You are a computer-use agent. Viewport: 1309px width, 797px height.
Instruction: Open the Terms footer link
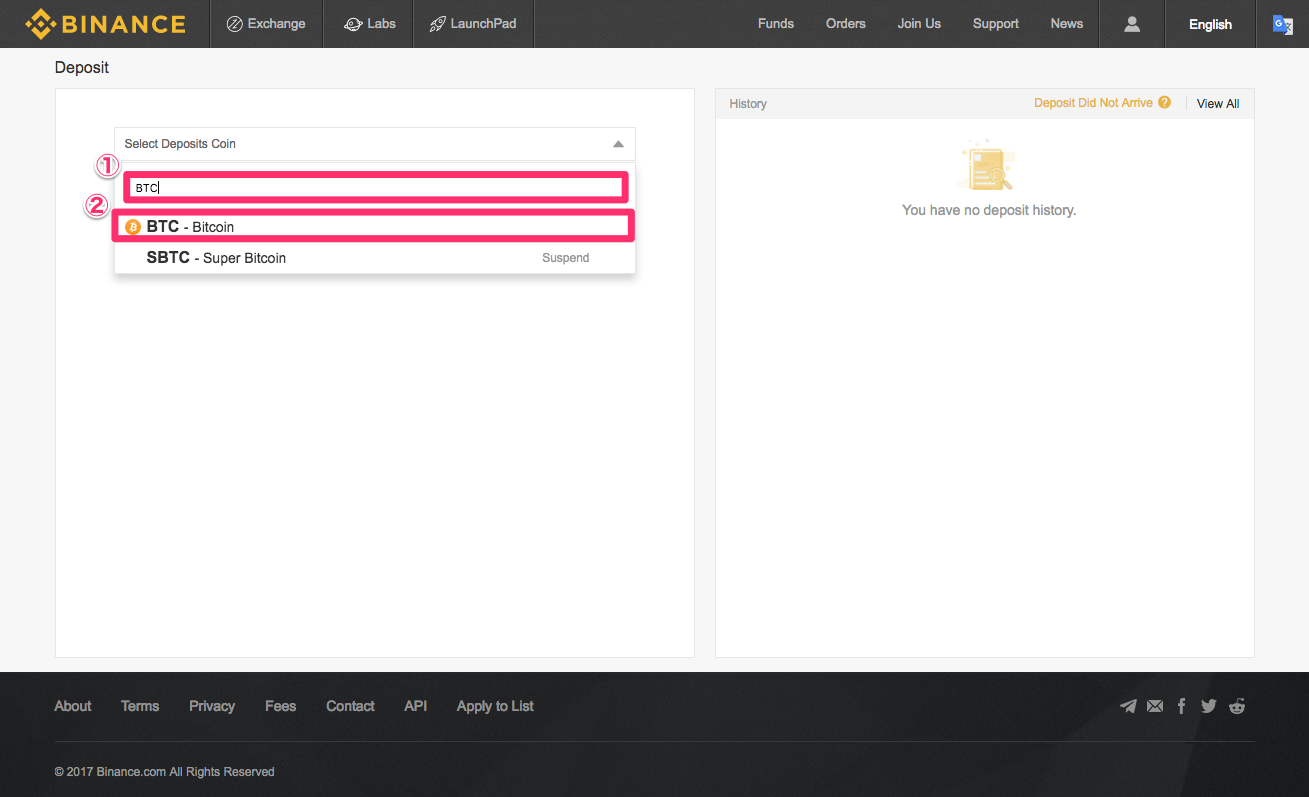click(140, 706)
